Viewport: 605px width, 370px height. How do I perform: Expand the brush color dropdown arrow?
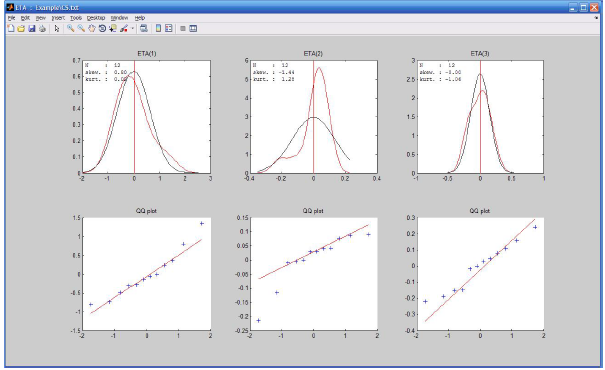[x=132, y=28]
